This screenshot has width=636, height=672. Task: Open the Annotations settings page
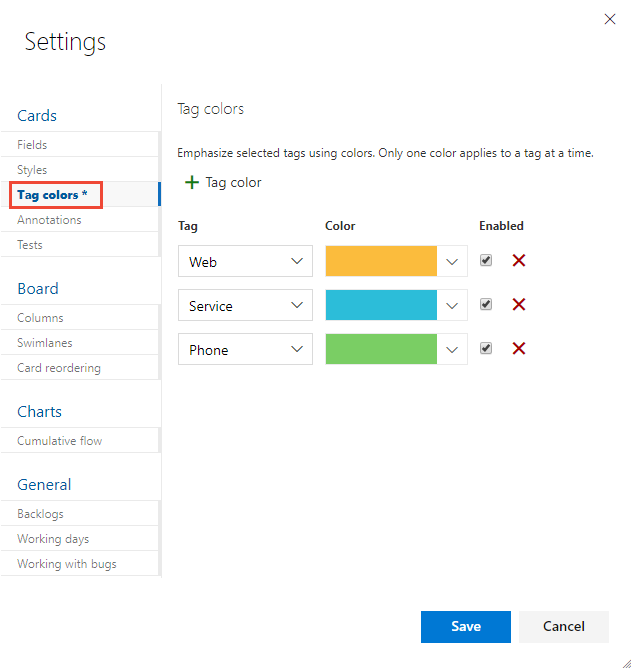(x=80, y=220)
